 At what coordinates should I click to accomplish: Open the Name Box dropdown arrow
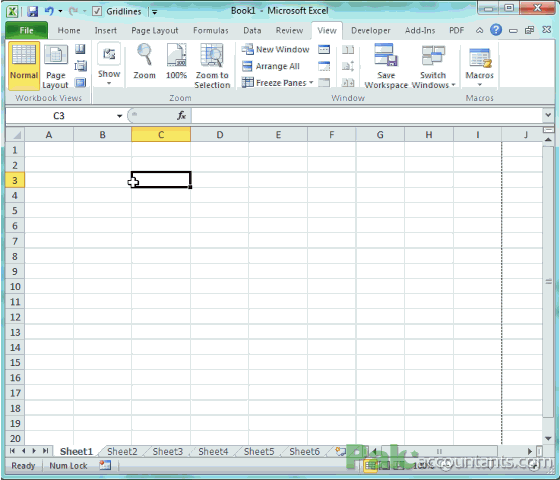click(x=119, y=116)
